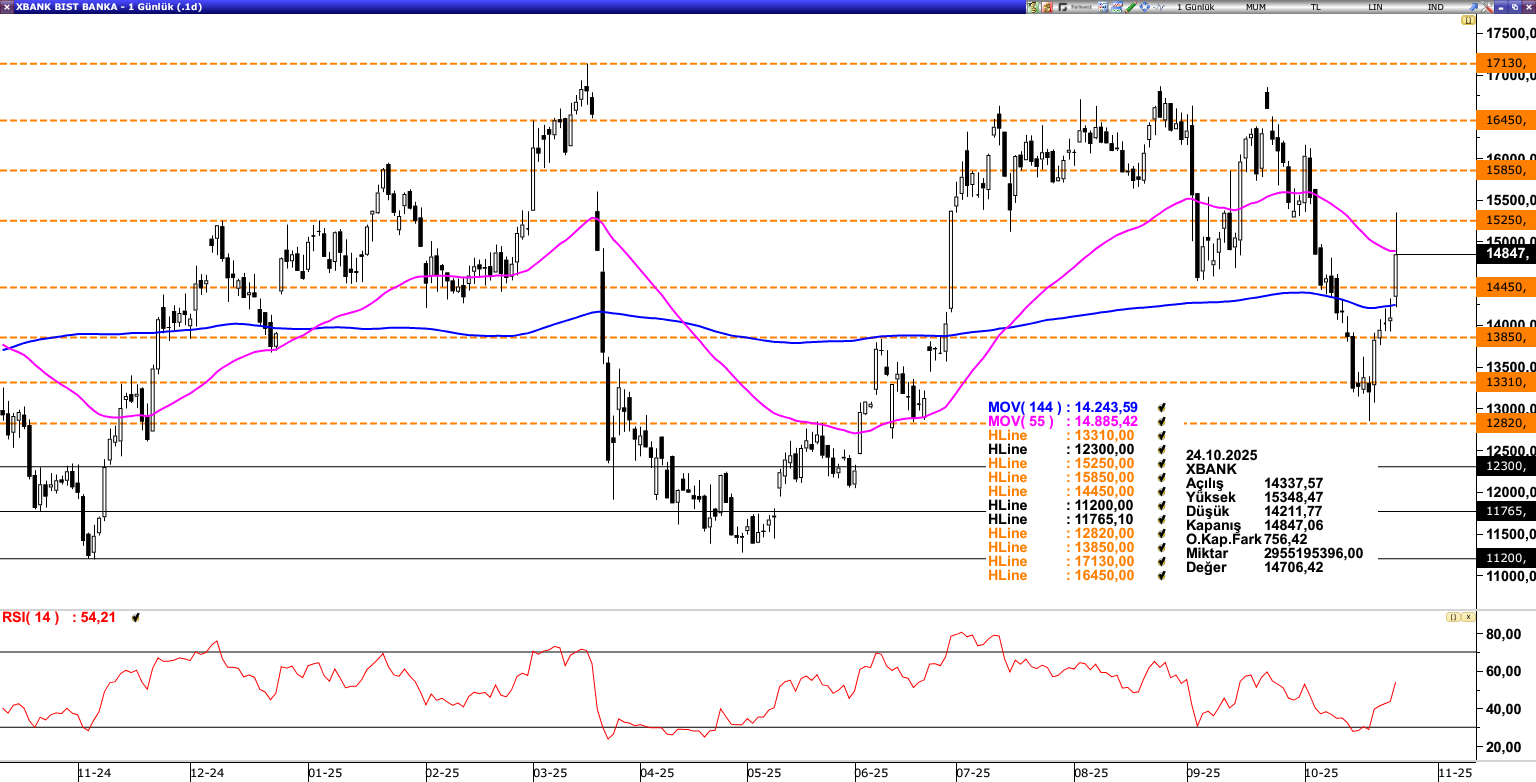Click the blue diagonal arrow icon
The width and height of the screenshot is (1536, 782).
coord(1473,7)
